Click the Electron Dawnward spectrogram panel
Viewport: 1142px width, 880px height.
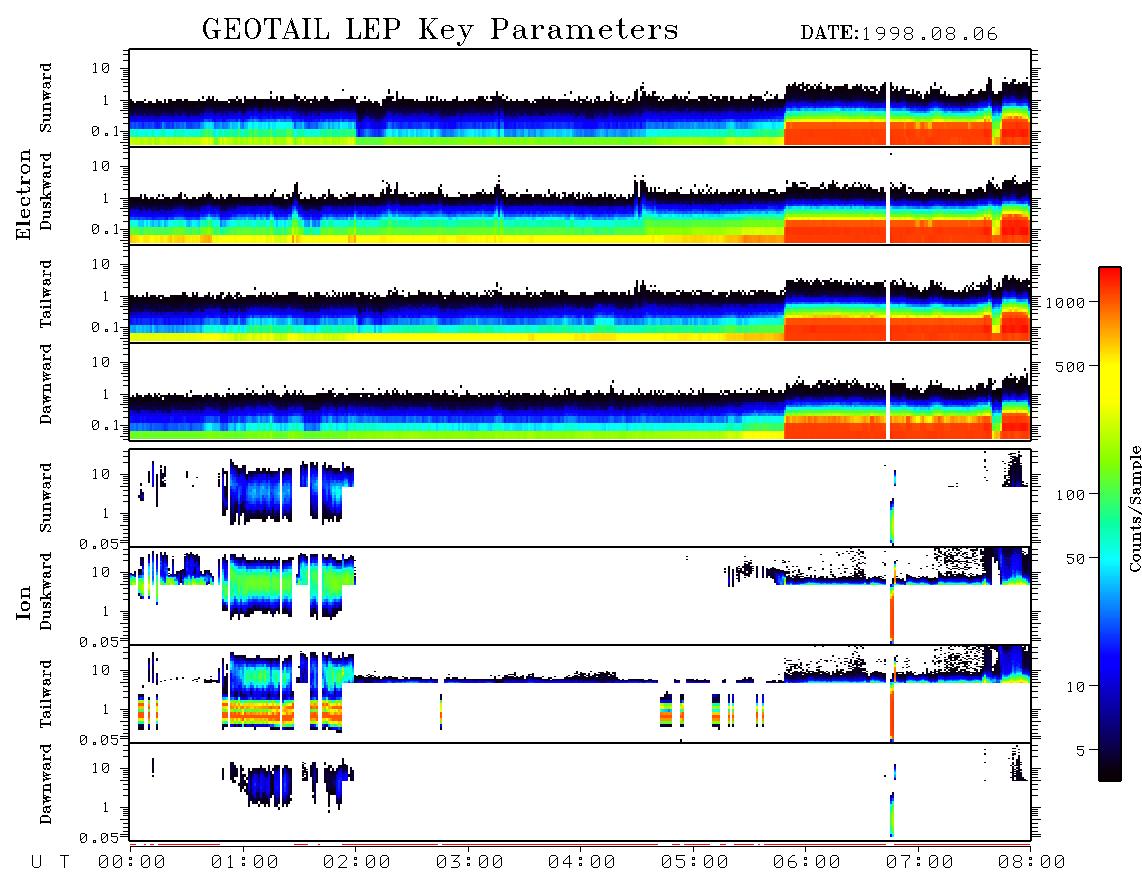click(x=580, y=391)
